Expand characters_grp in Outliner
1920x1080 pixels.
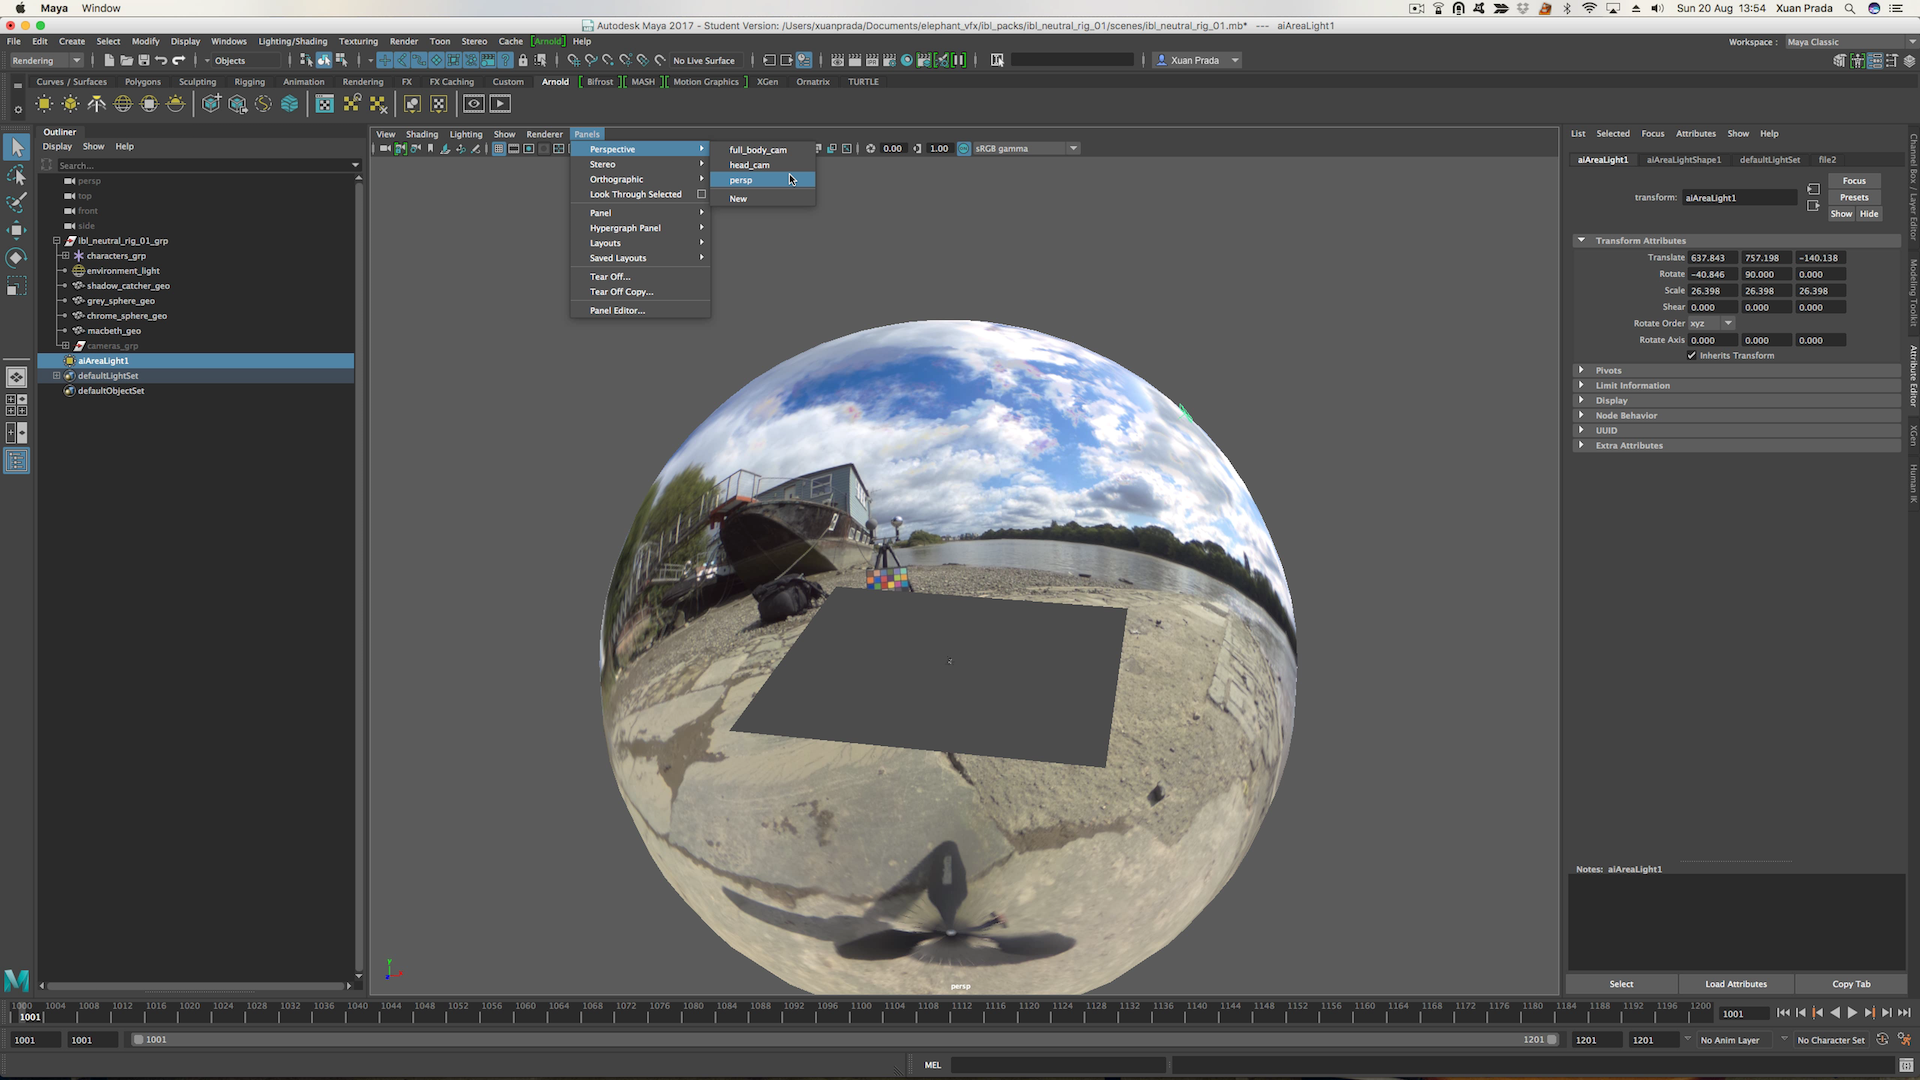point(65,256)
